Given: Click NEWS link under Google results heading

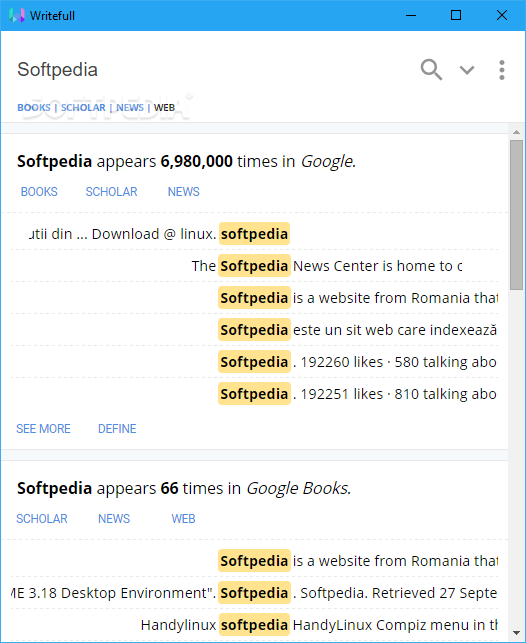Looking at the screenshot, I should click(x=184, y=192).
